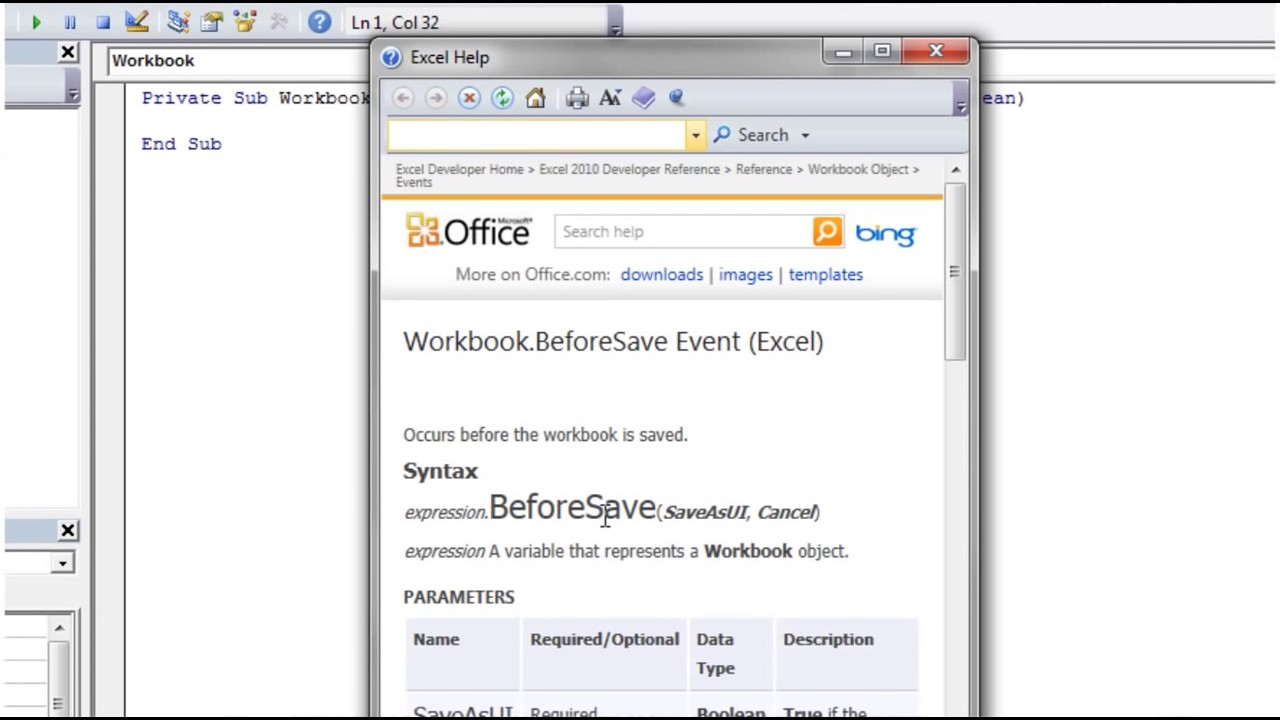Click the red Stop icon in Excel Help

click(x=469, y=97)
